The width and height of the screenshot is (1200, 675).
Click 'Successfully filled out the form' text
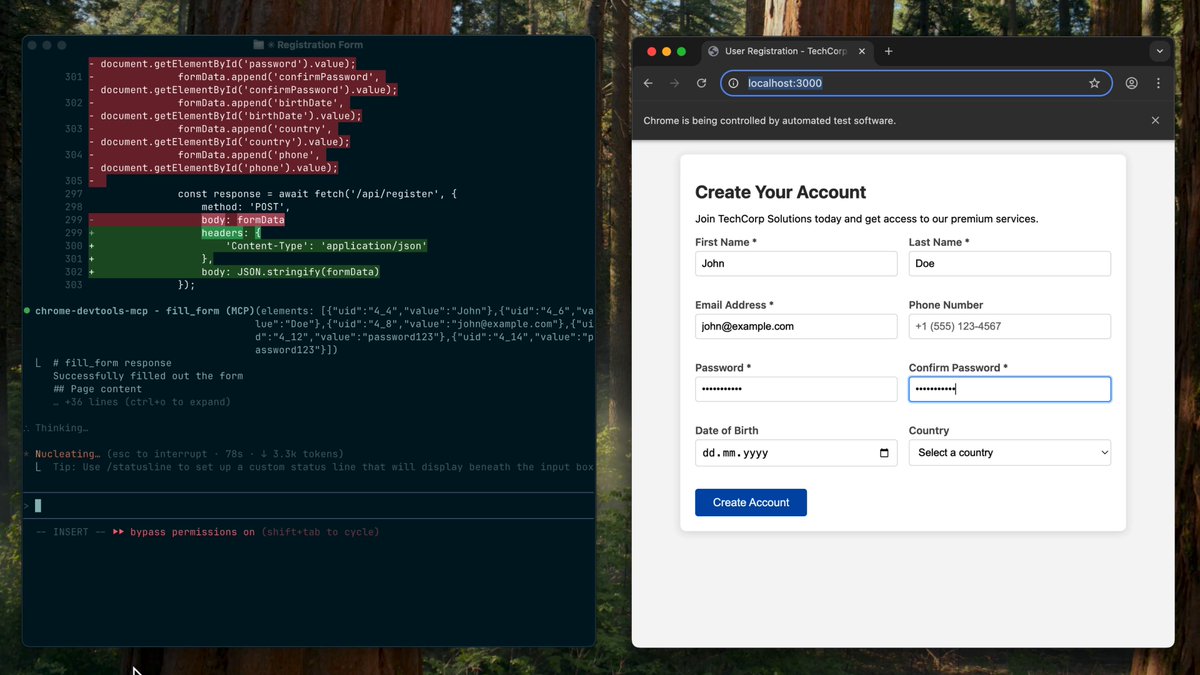click(148, 376)
